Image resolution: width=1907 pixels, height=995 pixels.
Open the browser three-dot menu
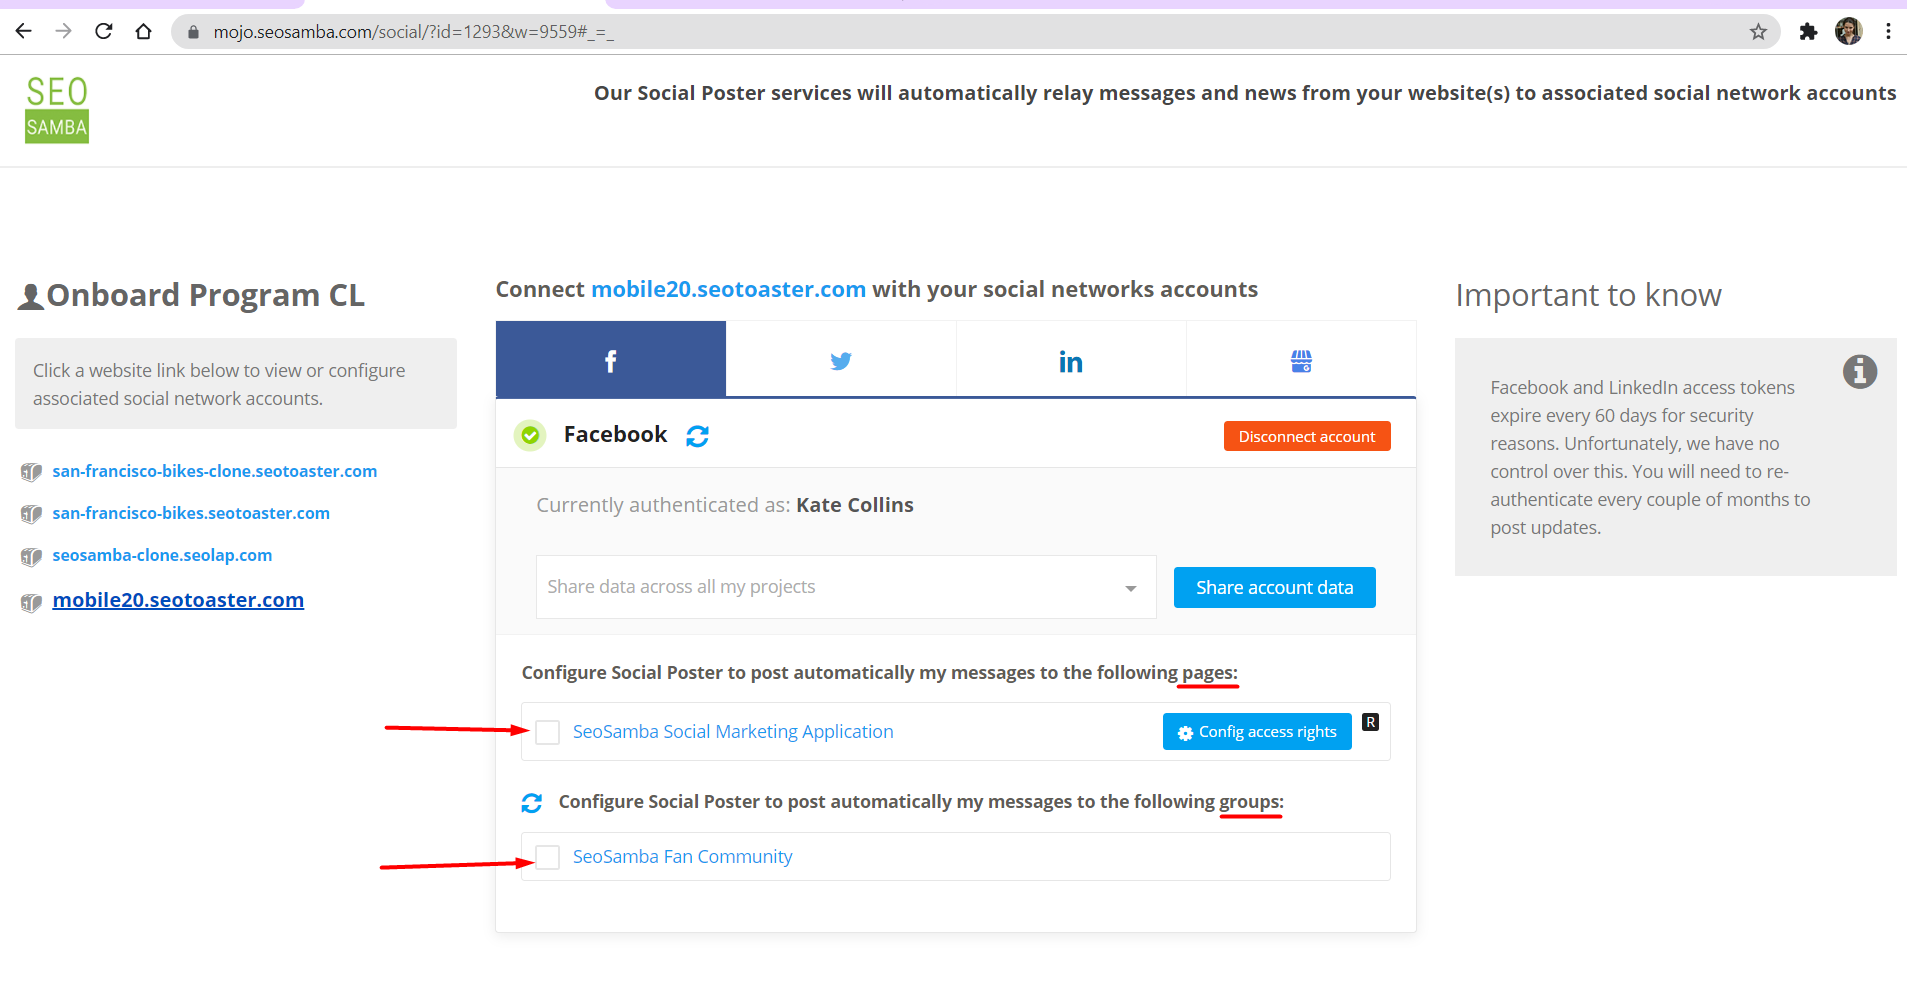pos(1888,31)
